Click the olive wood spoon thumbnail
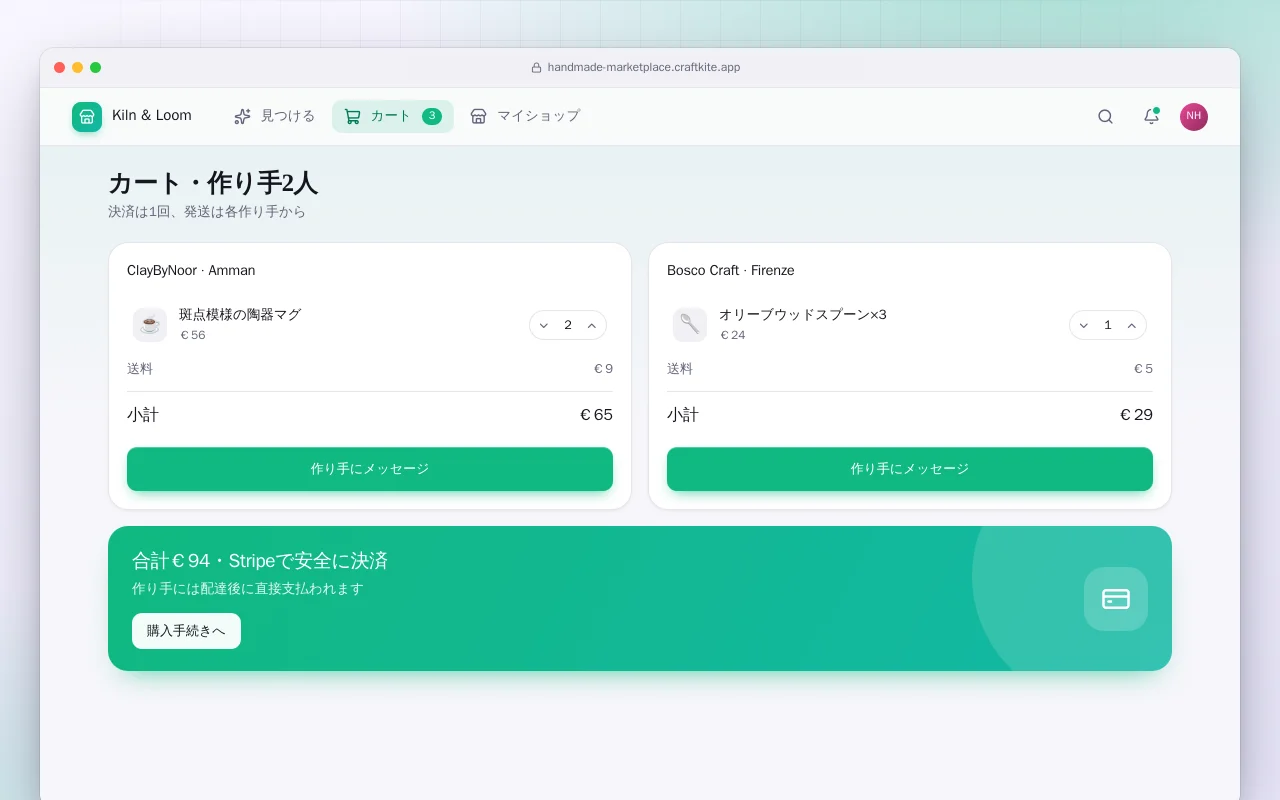 [x=690, y=325]
